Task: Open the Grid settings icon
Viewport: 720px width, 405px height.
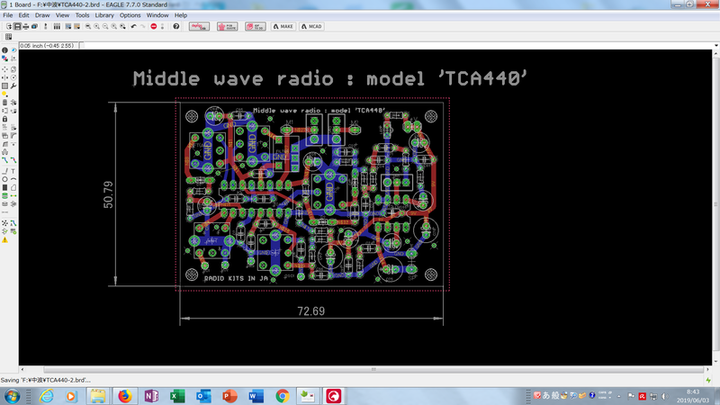Action: (x=6, y=38)
